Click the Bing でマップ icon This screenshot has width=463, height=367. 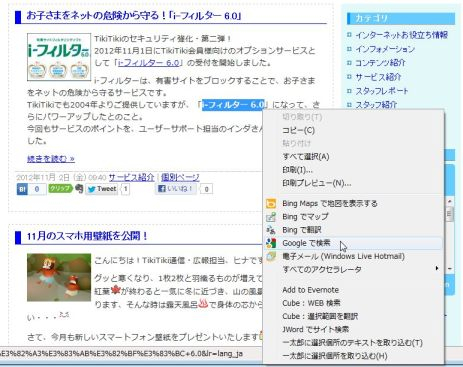[x=271, y=217]
